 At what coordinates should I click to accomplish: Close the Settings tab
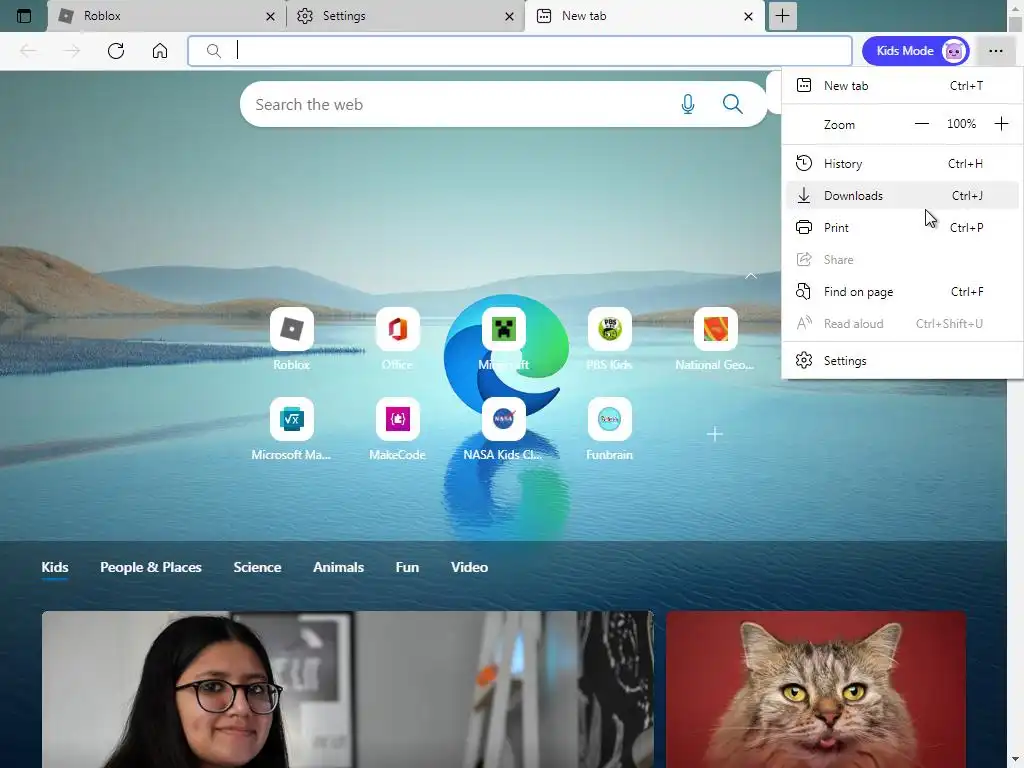(509, 16)
